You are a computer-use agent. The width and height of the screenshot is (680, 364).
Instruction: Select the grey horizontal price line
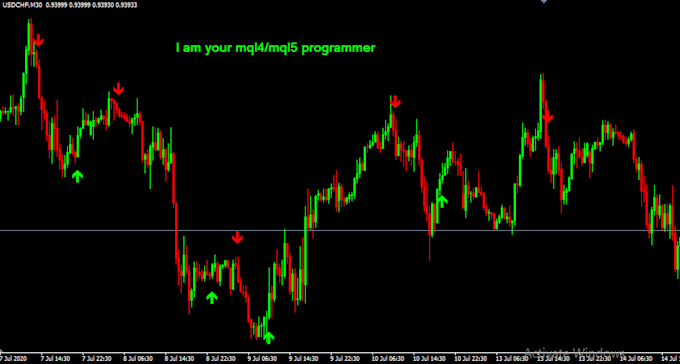click(x=340, y=230)
